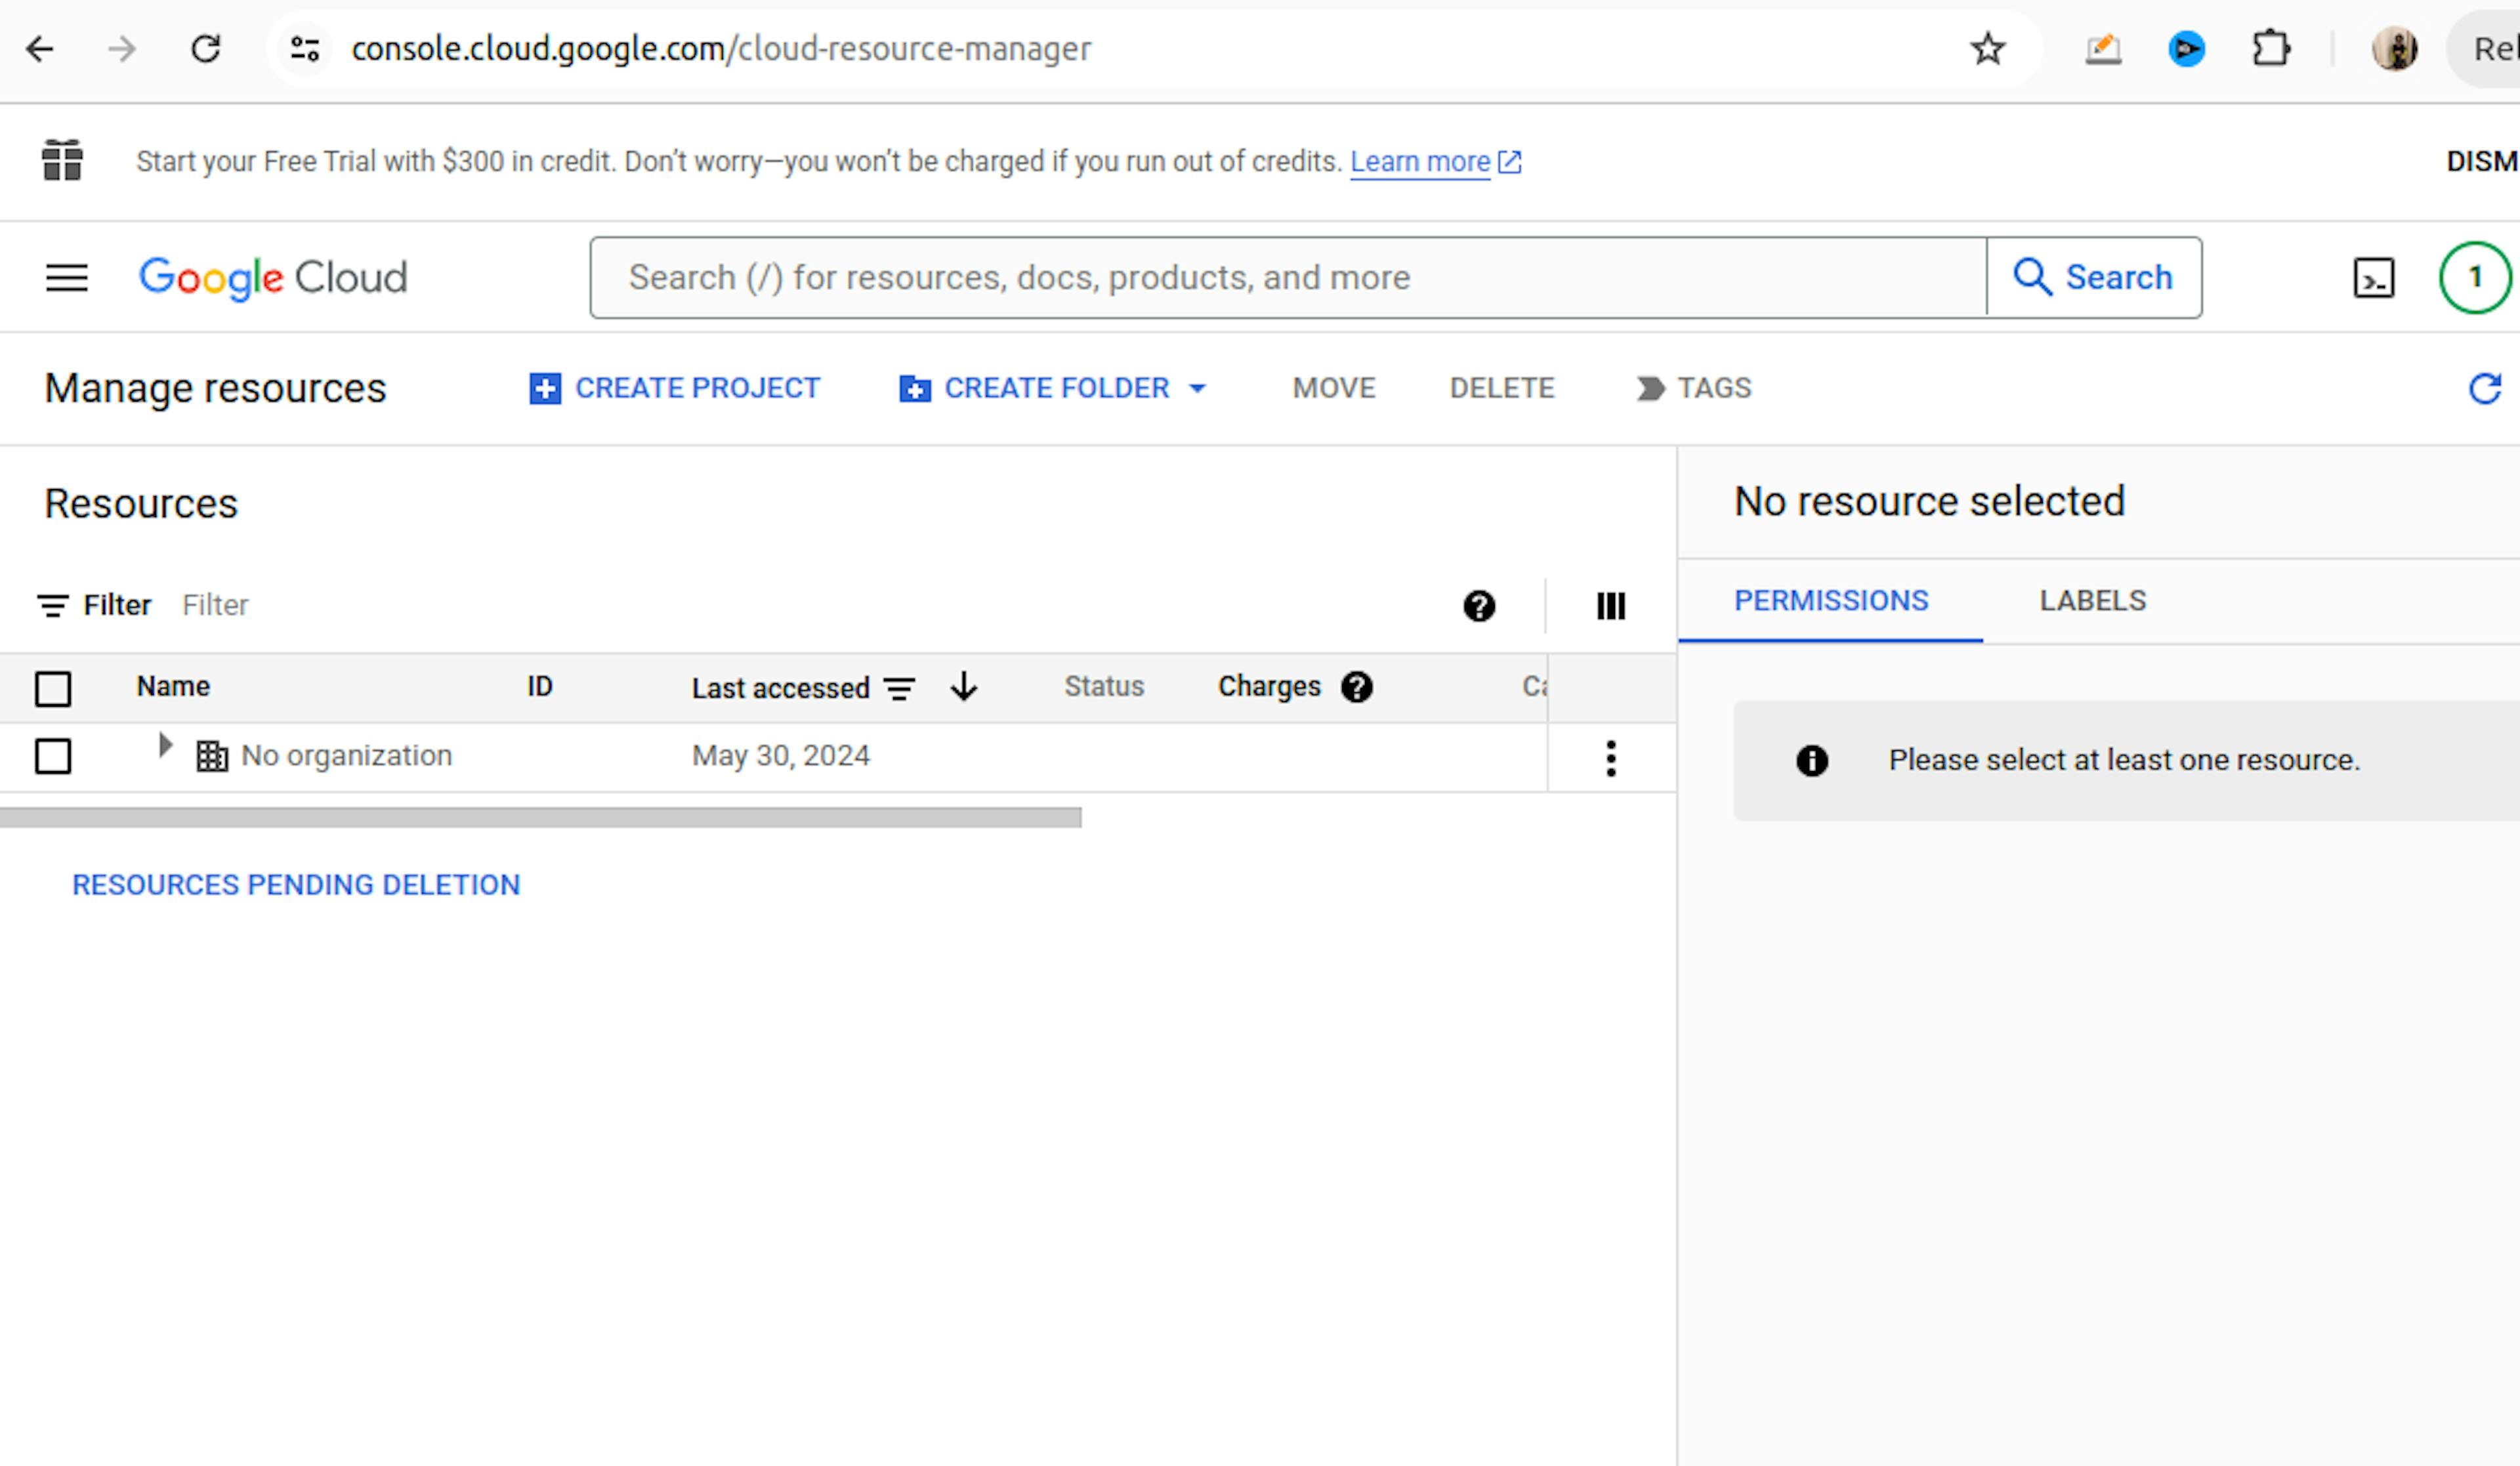
Task: Open Resources Pending Deletion link
Action: point(296,885)
